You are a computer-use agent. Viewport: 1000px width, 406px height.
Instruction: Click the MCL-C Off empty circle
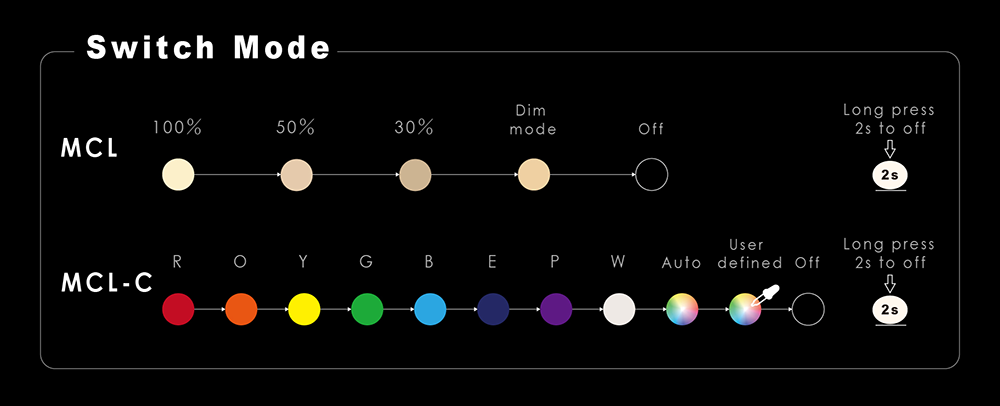[x=809, y=309]
